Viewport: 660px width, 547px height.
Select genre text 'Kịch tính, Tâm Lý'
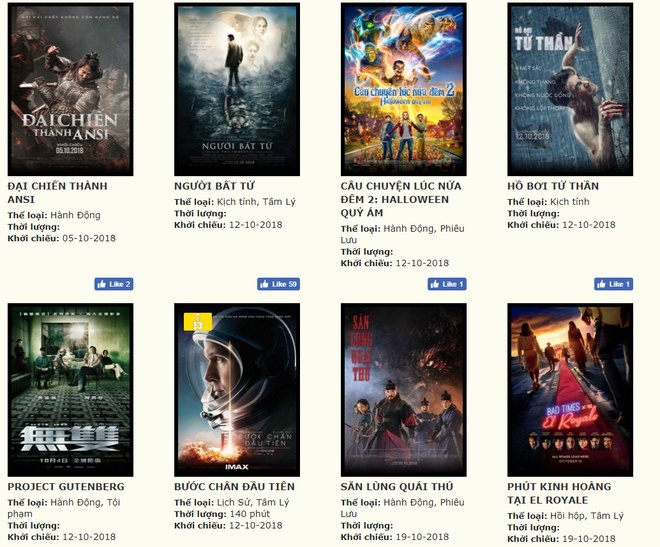tap(256, 202)
